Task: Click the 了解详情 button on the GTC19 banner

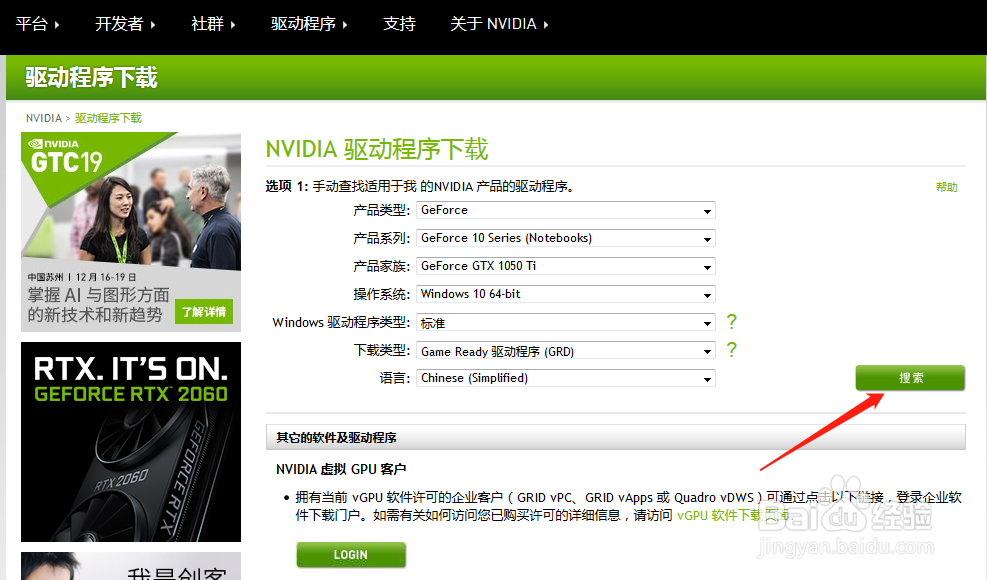Action: pos(204,312)
